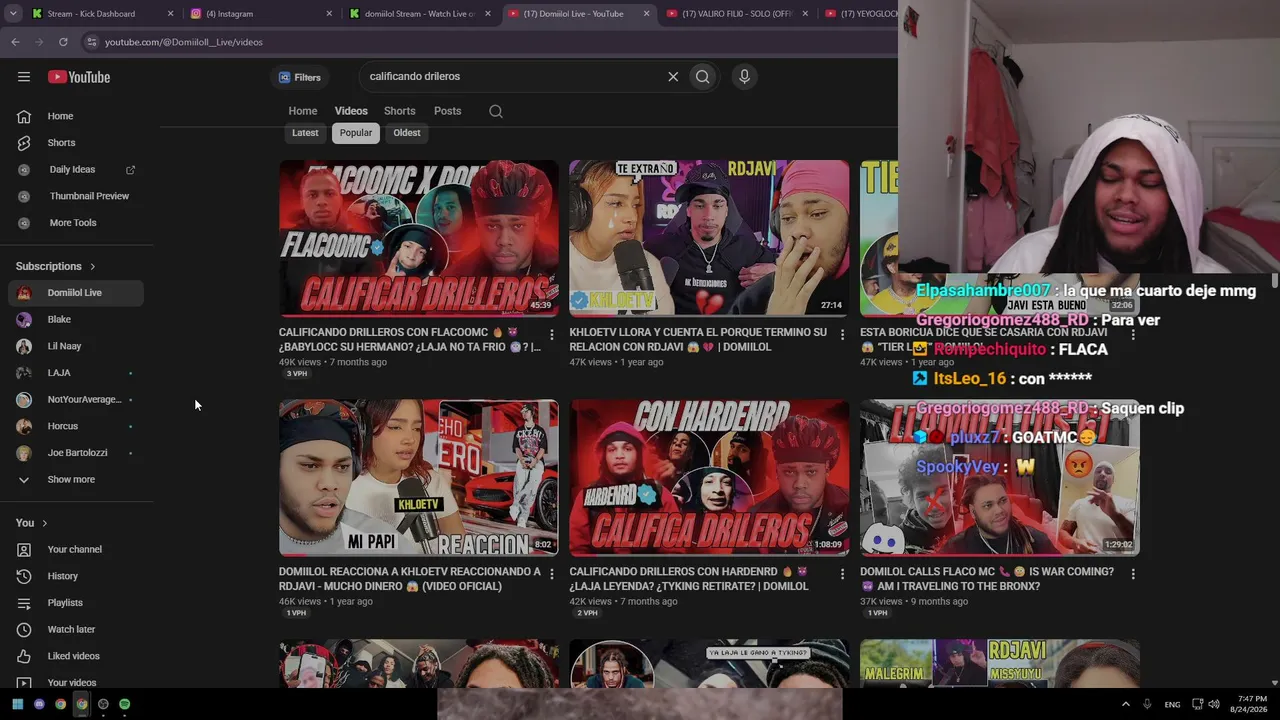Switch to the channel Shorts tab
Image resolution: width=1280 pixels, height=720 pixels.
coord(399,111)
